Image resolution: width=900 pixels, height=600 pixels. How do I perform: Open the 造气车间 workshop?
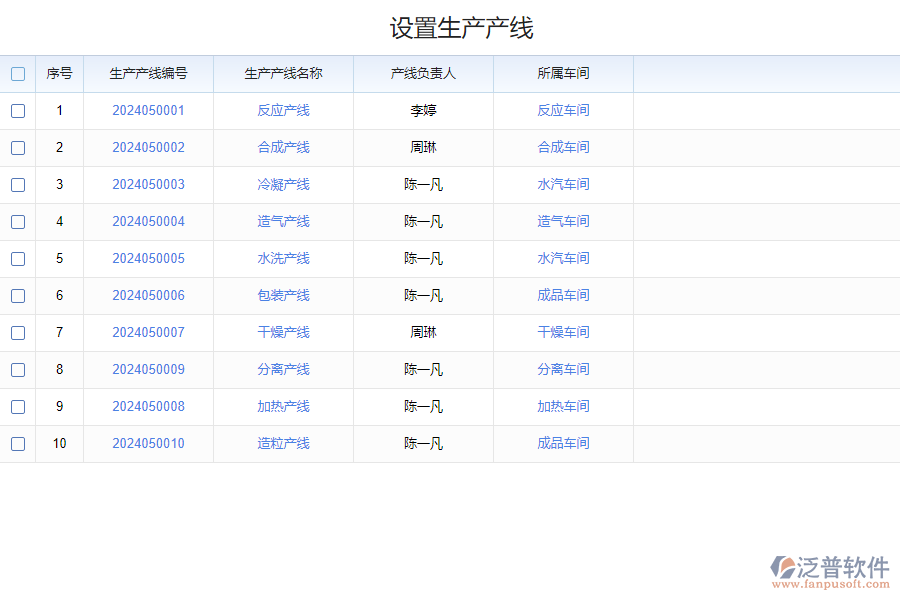pos(562,221)
